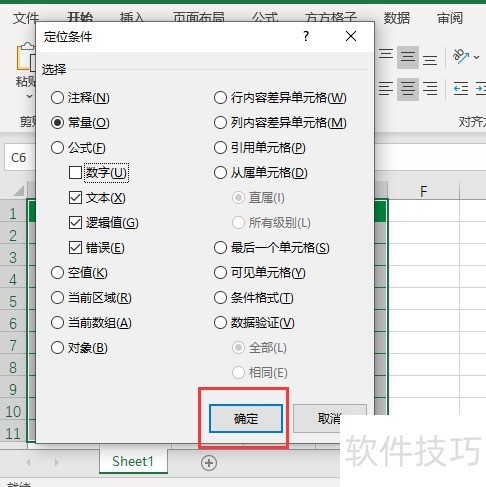Click the previous sheet scroll arrow
This screenshot has height=487, width=486.
pyautogui.click(x=28, y=462)
